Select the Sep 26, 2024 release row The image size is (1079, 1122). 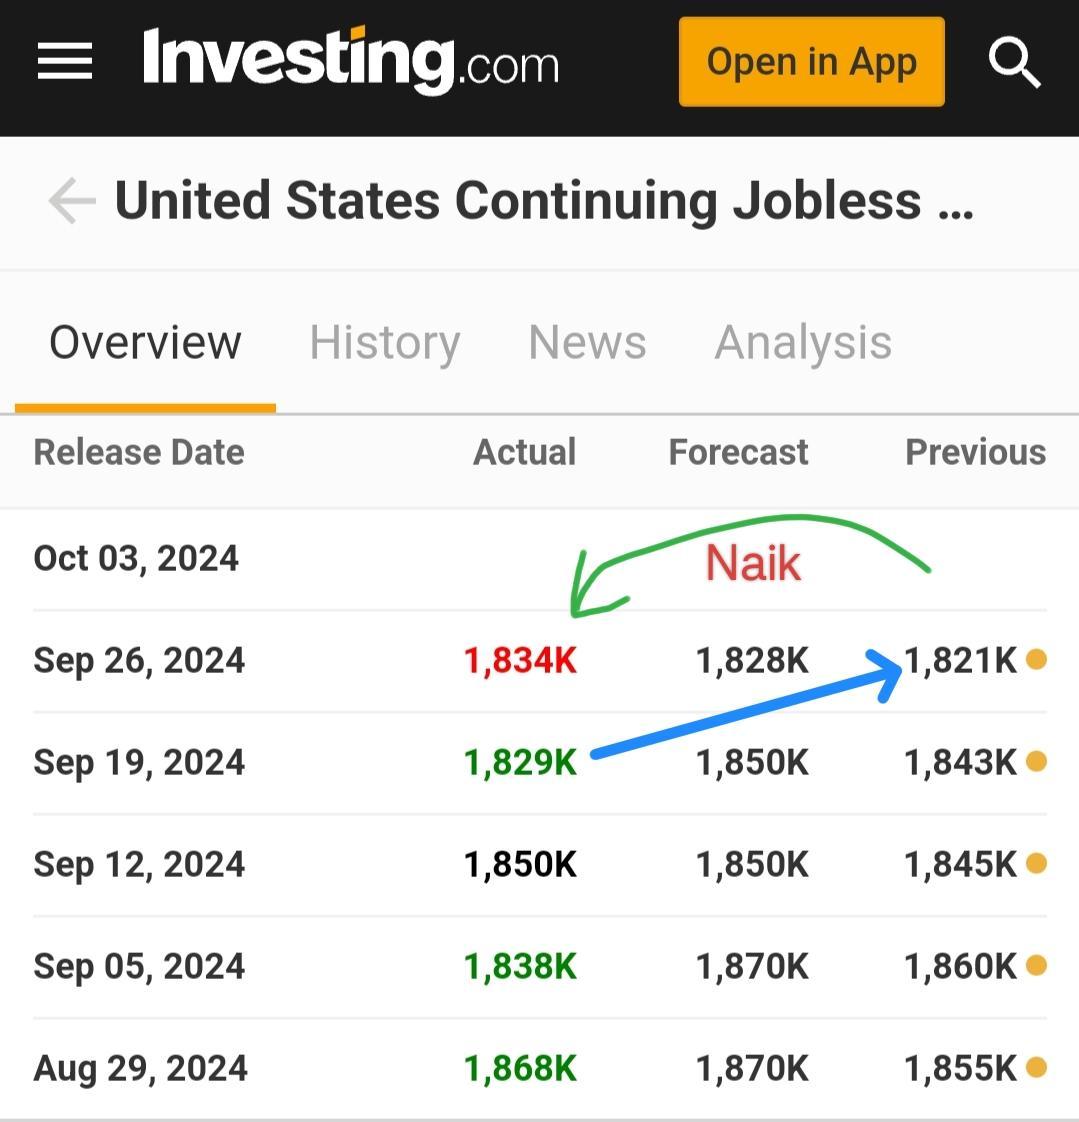coord(540,660)
